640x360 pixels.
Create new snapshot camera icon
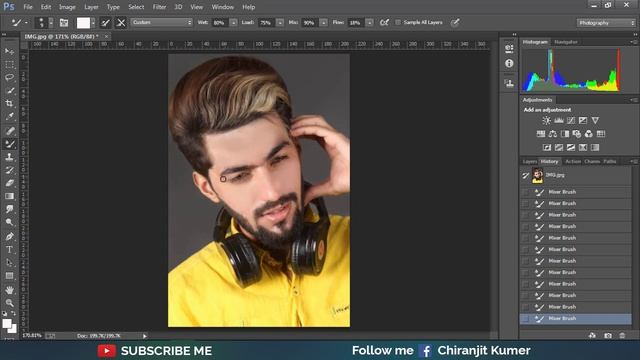(x=608, y=336)
